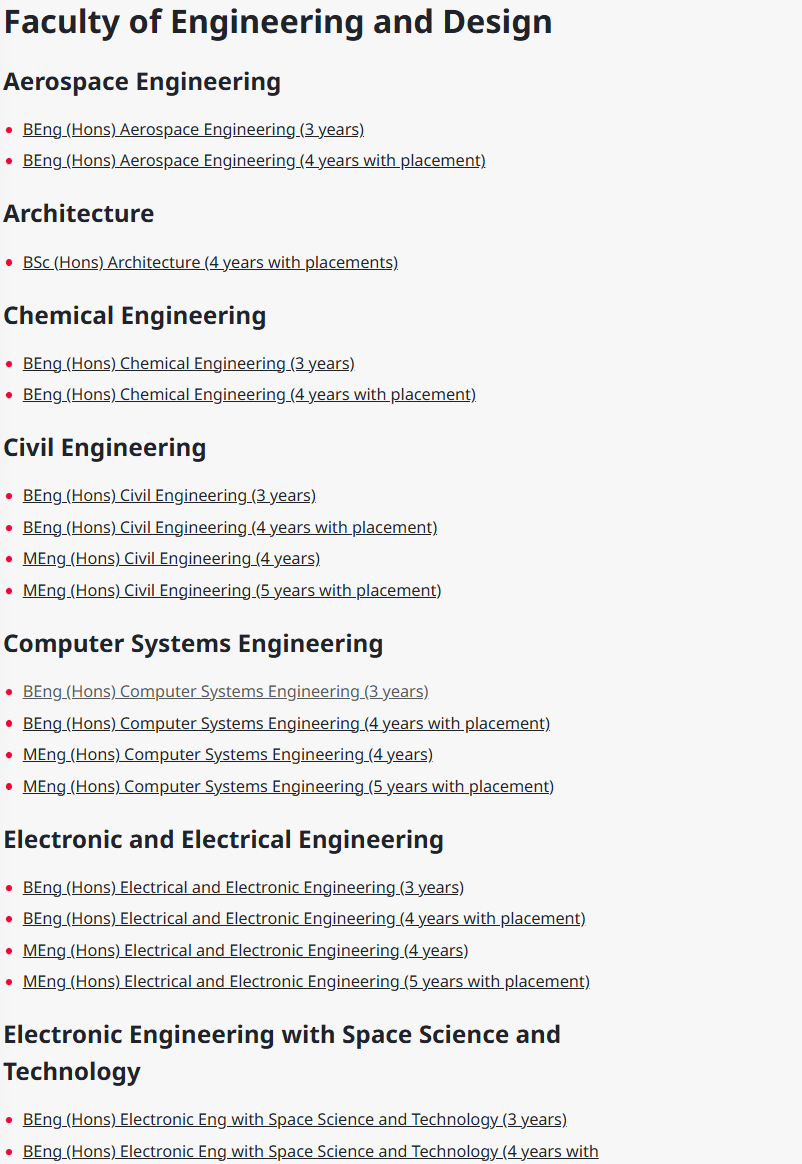Open BEng Computer Systems Engineering (3 years)
Image resolution: width=802 pixels, height=1164 pixels.
click(x=226, y=692)
